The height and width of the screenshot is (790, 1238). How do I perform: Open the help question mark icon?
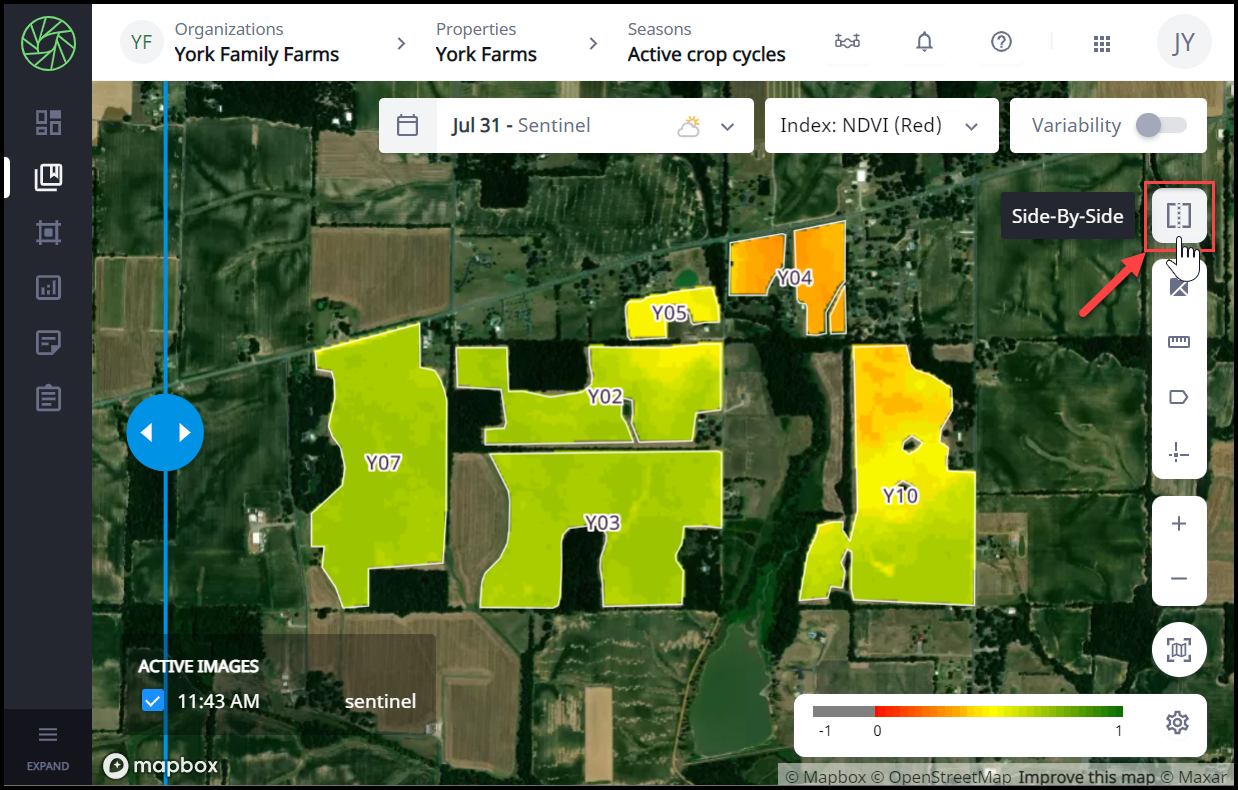pos(1001,42)
